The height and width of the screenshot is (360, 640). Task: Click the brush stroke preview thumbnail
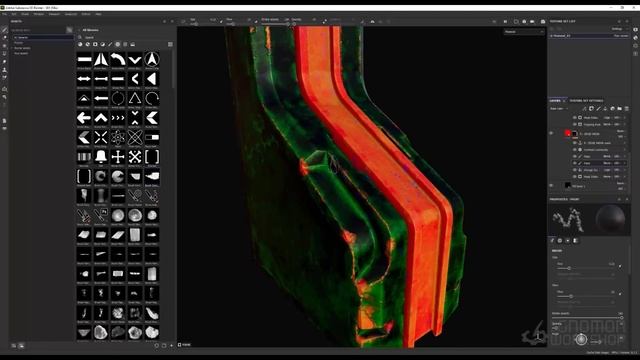568,220
